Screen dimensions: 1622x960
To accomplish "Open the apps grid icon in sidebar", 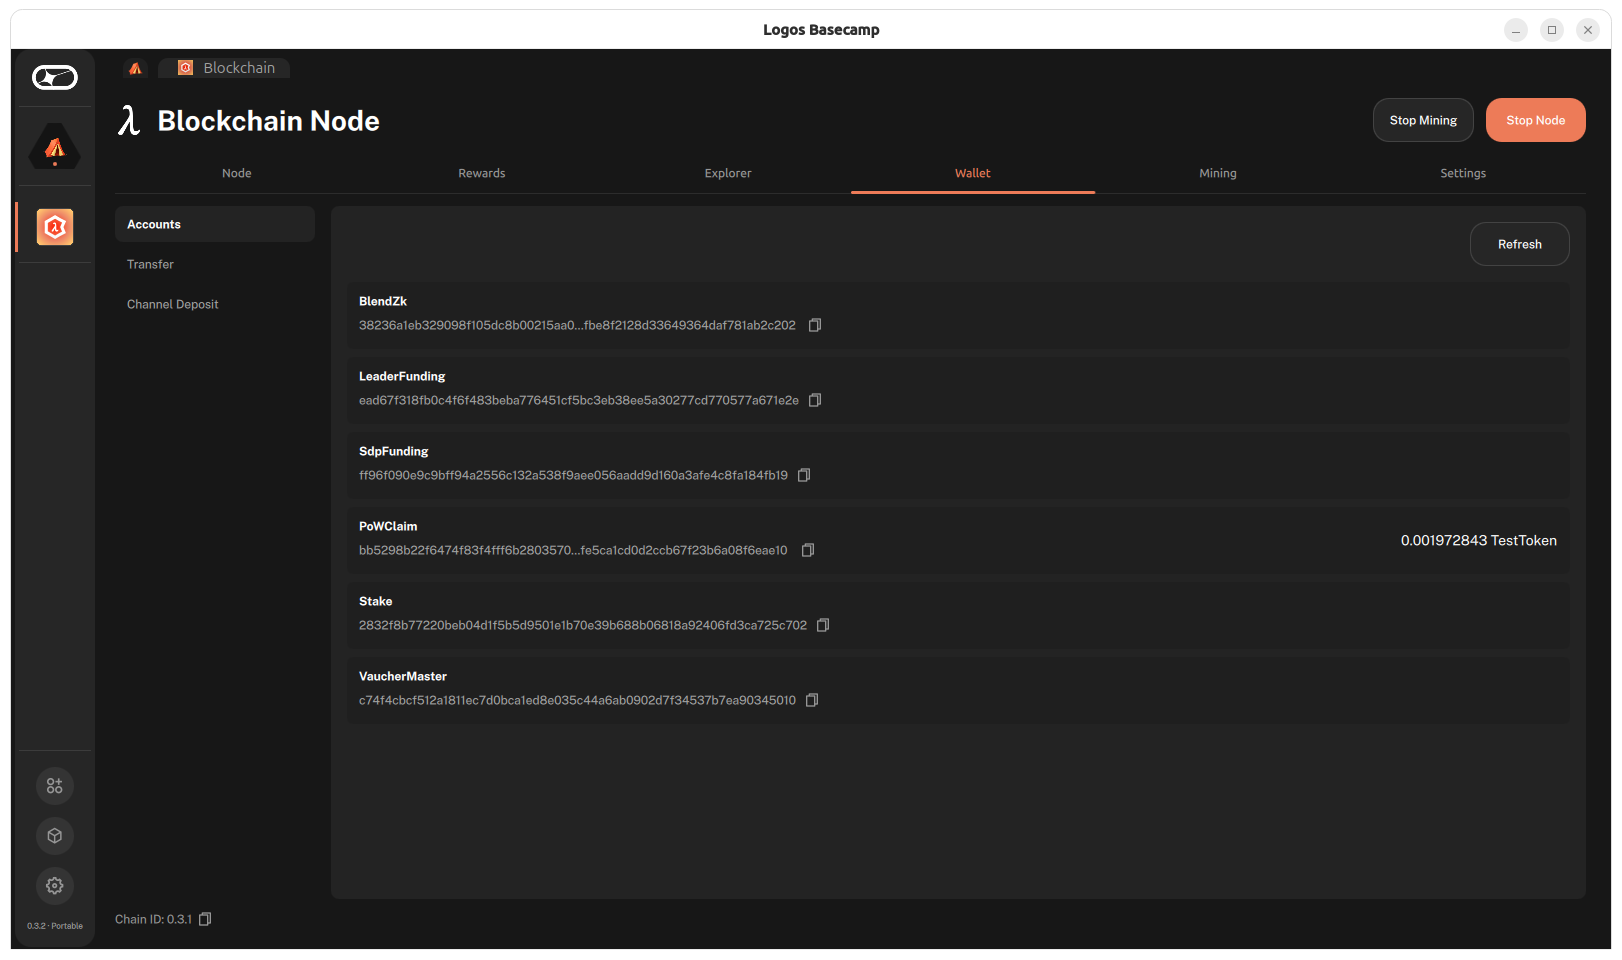I will click(55, 786).
